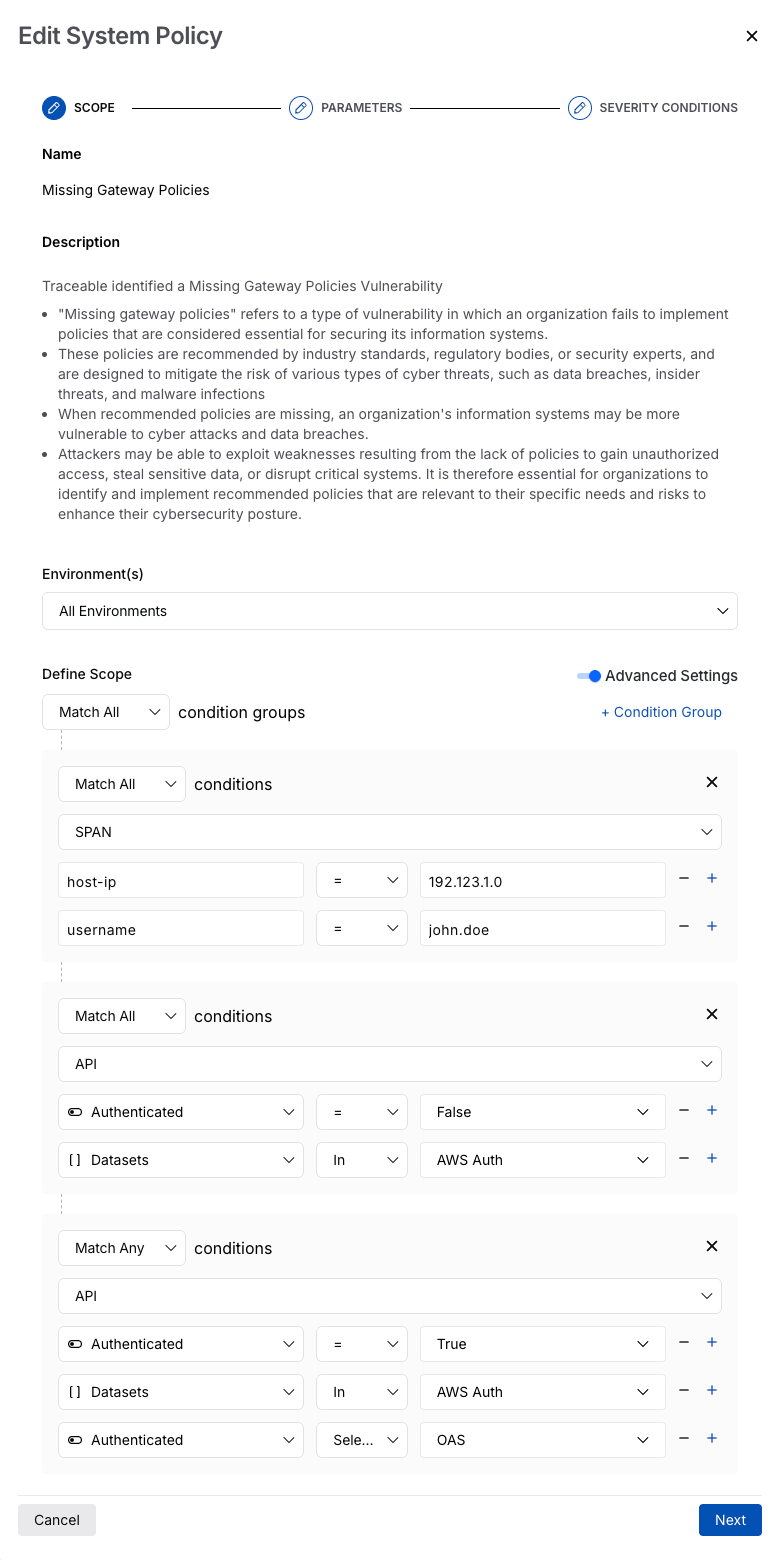Open the True value dropdown
The image size is (780, 1560).
point(543,1344)
